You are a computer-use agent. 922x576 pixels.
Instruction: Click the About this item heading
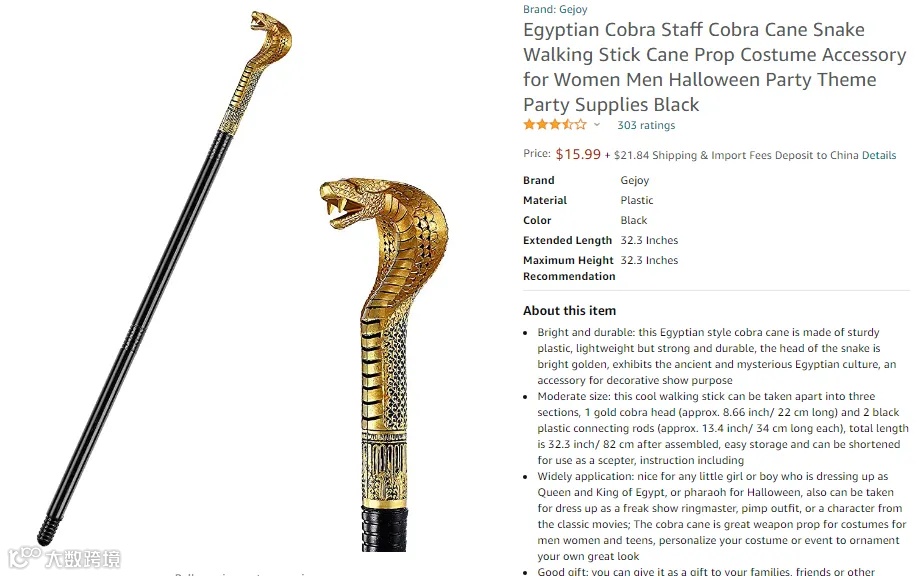click(569, 310)
